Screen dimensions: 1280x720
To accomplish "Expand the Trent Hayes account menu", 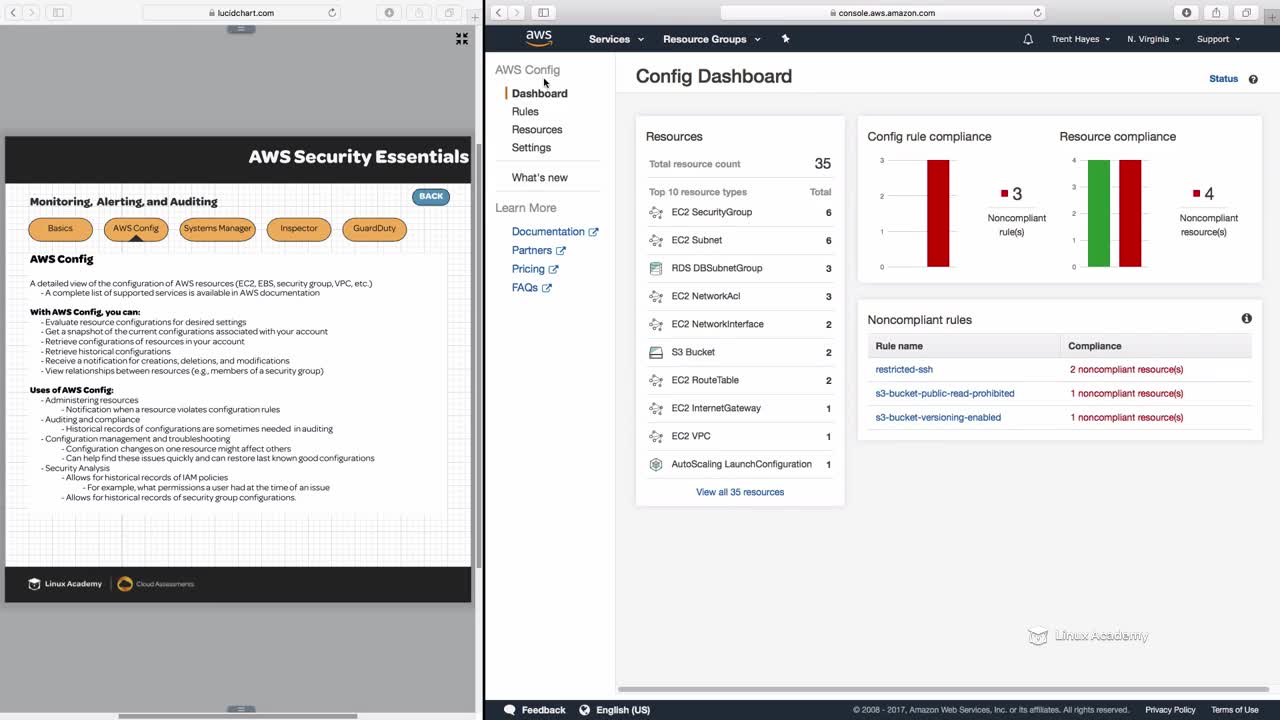I will (1081, 39).
